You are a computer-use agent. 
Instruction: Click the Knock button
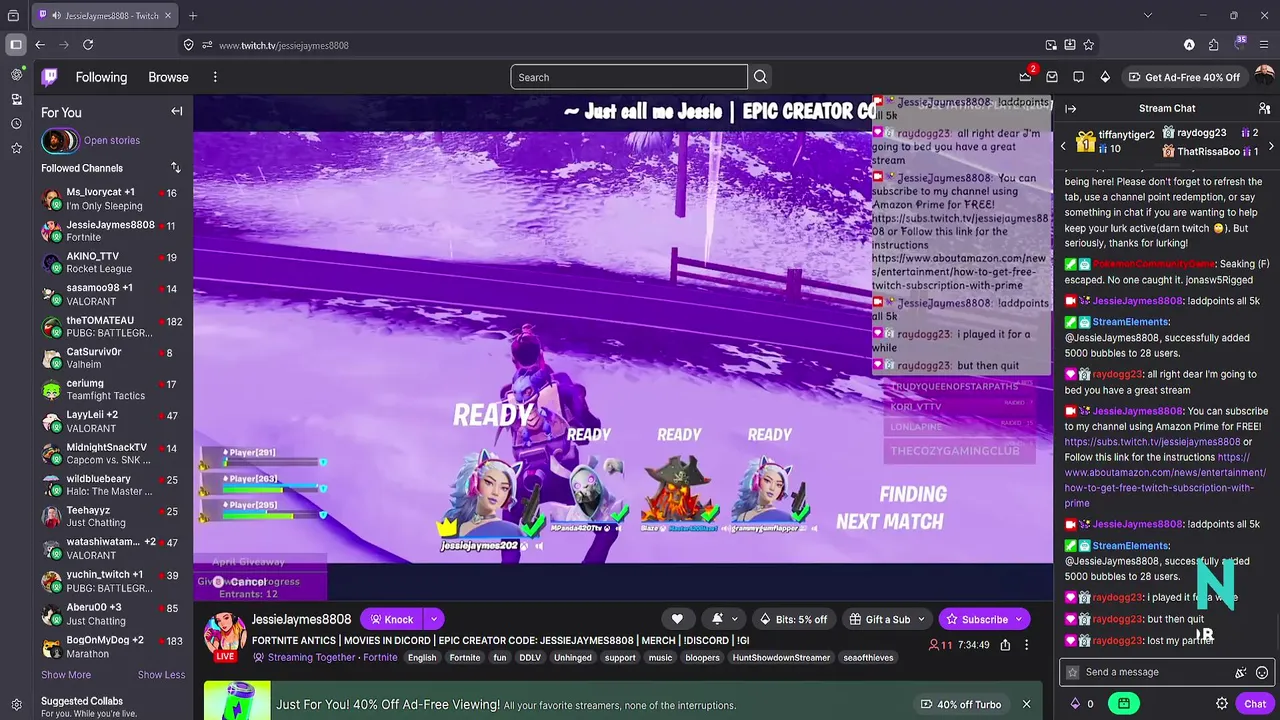(391, 619)
